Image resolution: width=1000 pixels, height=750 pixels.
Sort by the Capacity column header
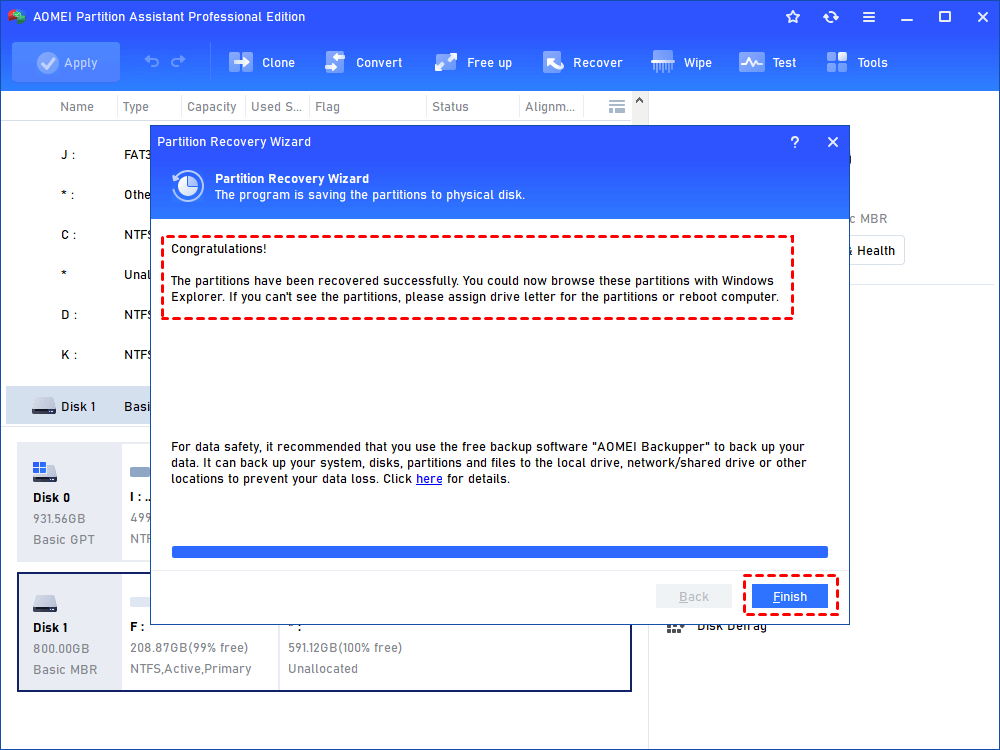coord(212,107)
